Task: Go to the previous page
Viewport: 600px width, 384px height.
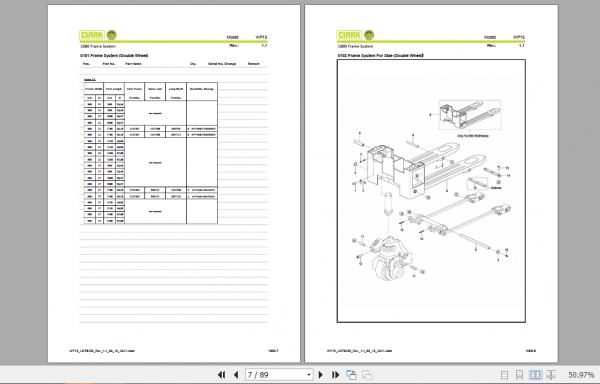Action: tap(236, 375)
